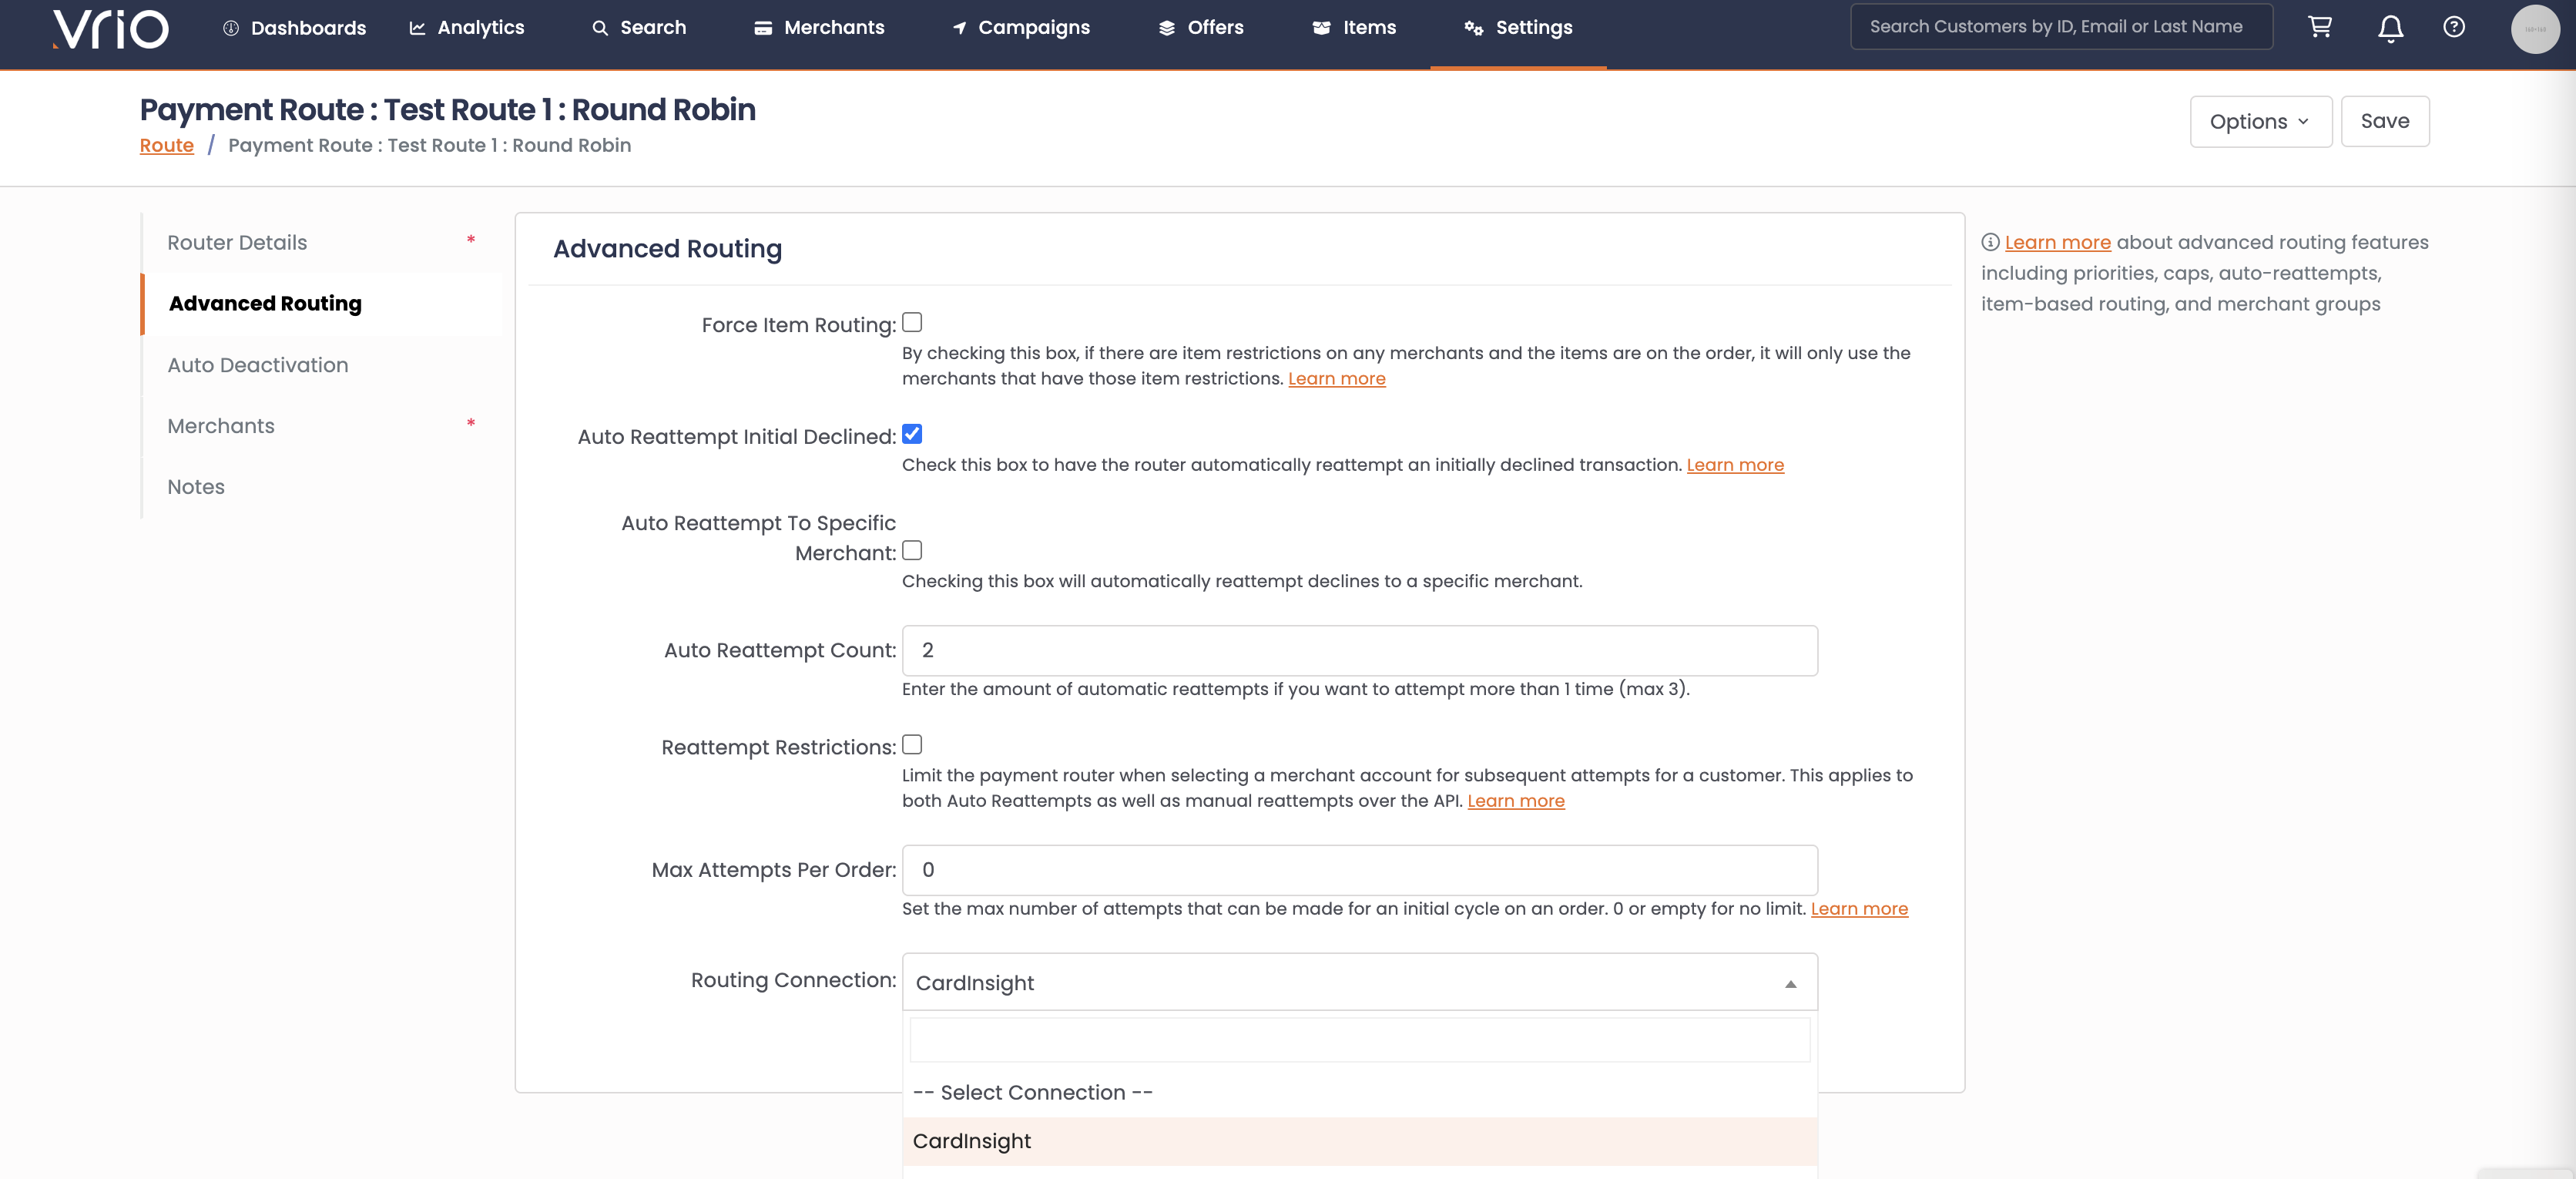
Task: Click the Save button
Action: click(2384, 121)
